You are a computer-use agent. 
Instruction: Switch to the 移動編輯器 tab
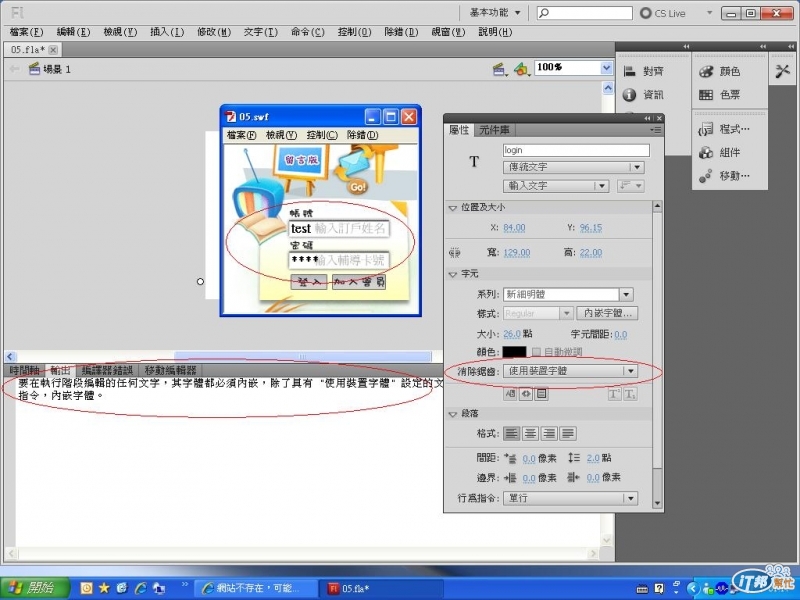(170, 370)
